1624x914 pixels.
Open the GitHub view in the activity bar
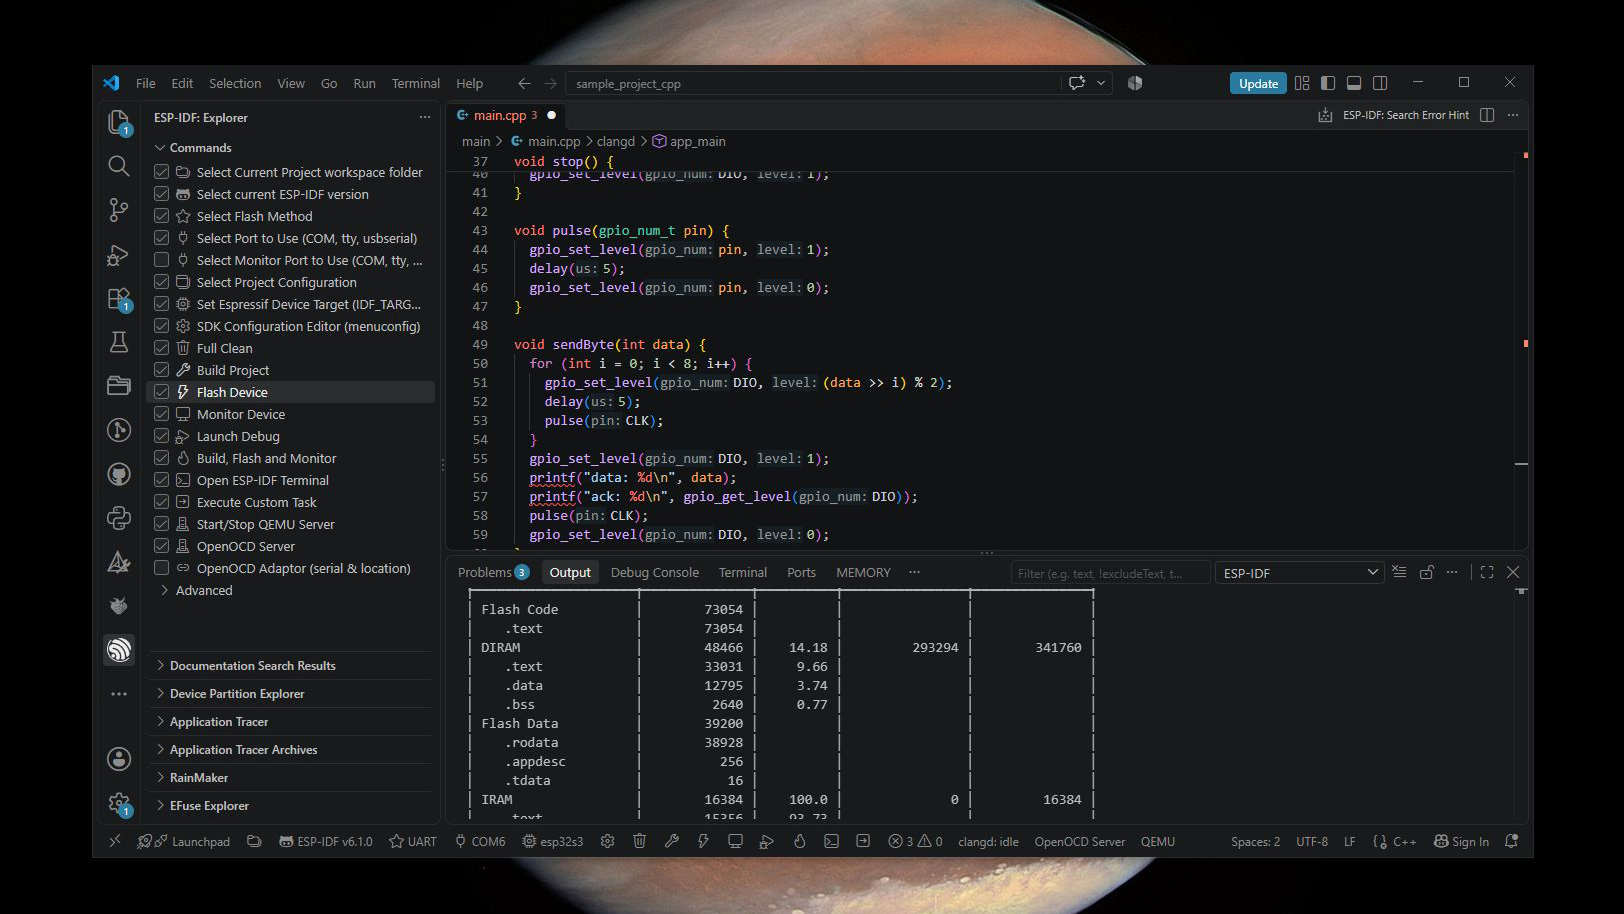[x=118, y=474]
